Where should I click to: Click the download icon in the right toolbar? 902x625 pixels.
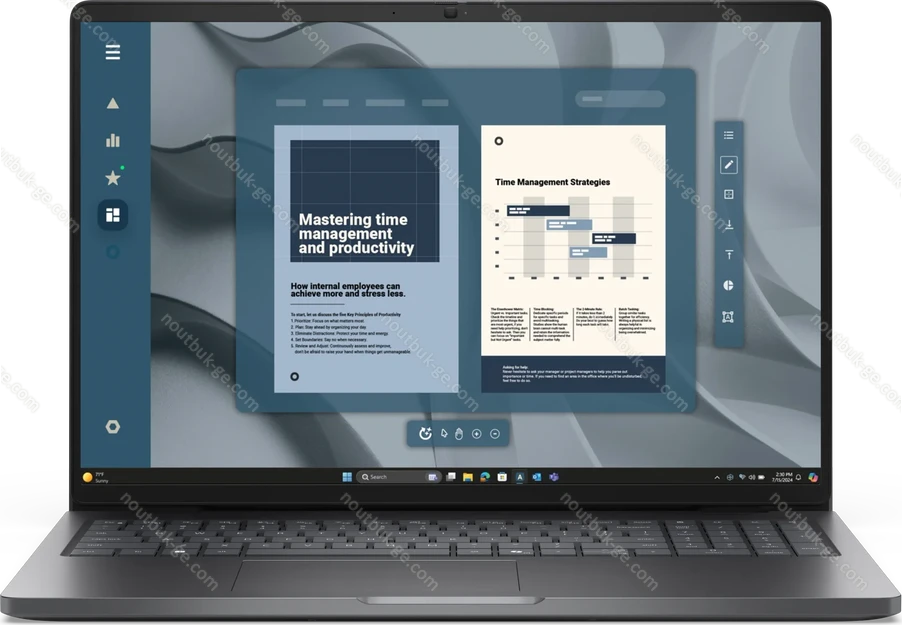pyautogui.click(x=729, y=225)
